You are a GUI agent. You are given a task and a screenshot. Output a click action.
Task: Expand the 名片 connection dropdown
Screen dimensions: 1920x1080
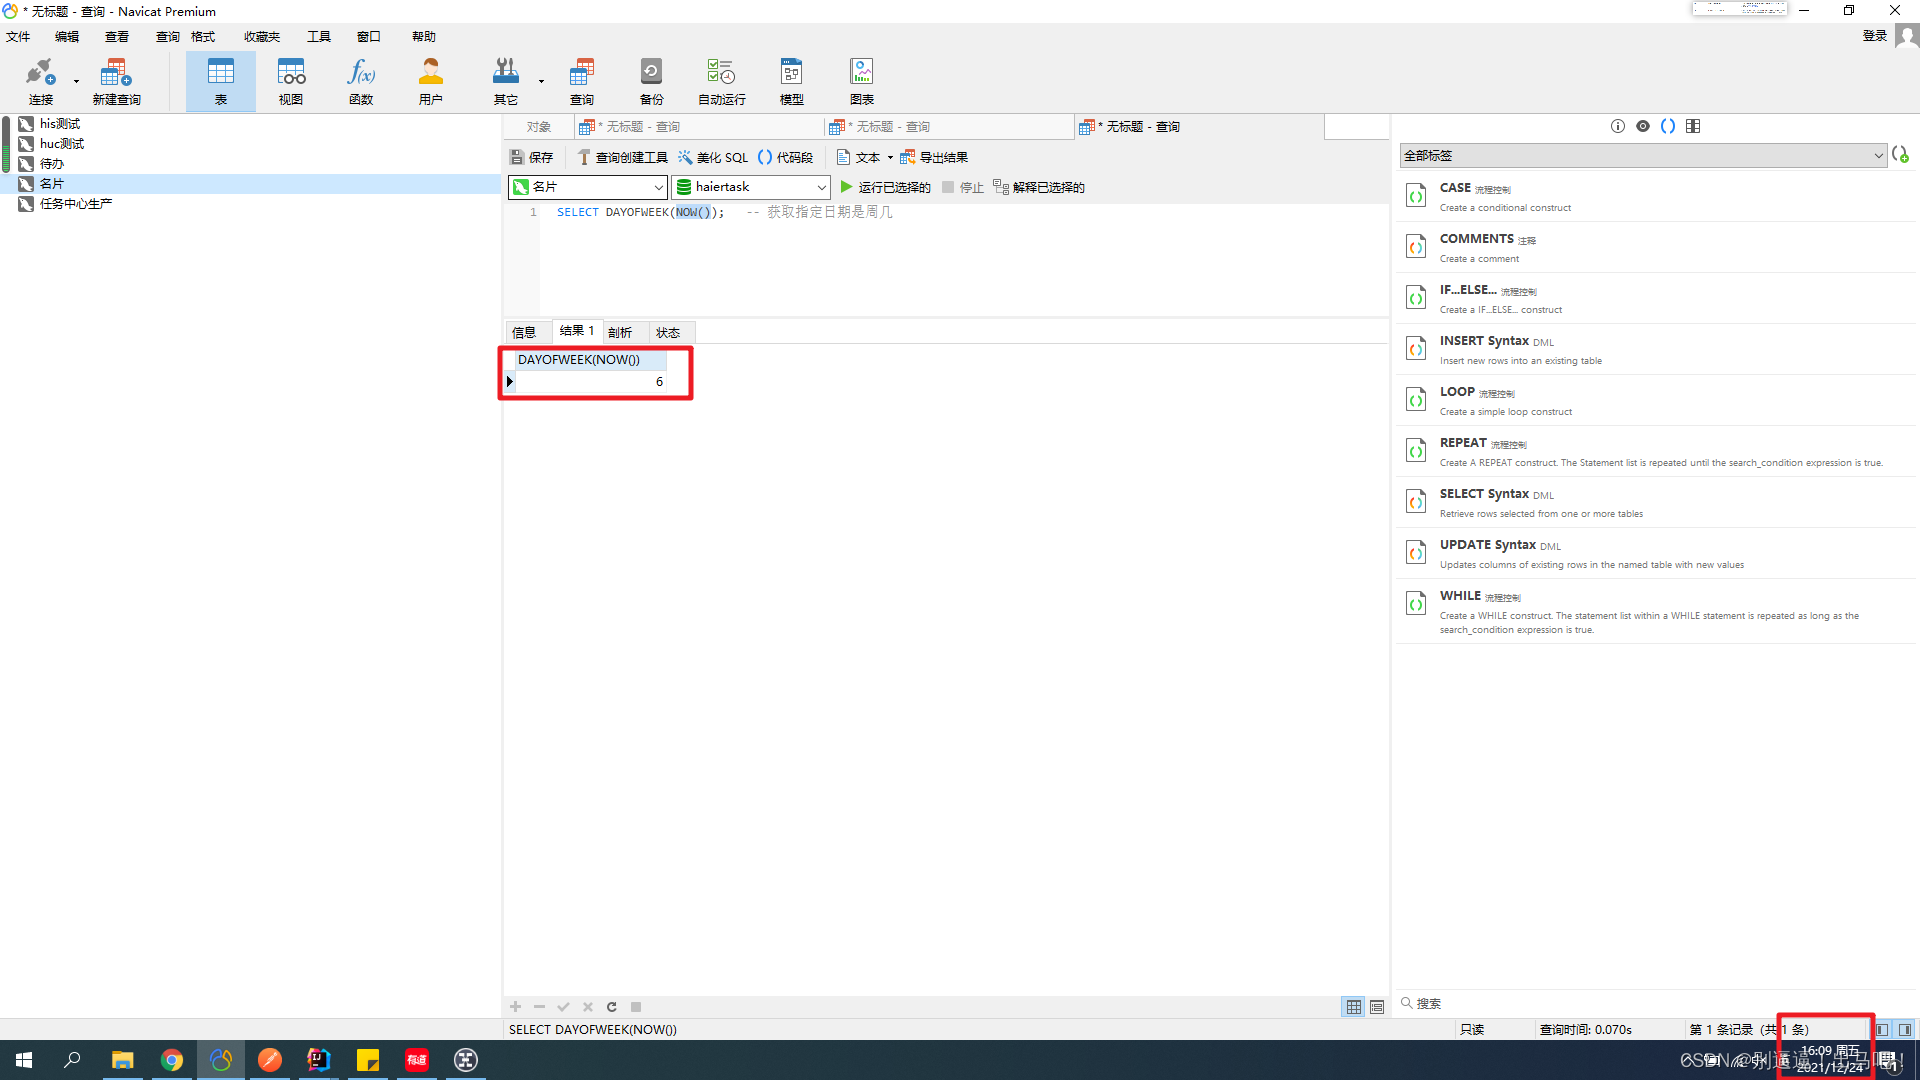pyautogui.click(x=658, y=187)
